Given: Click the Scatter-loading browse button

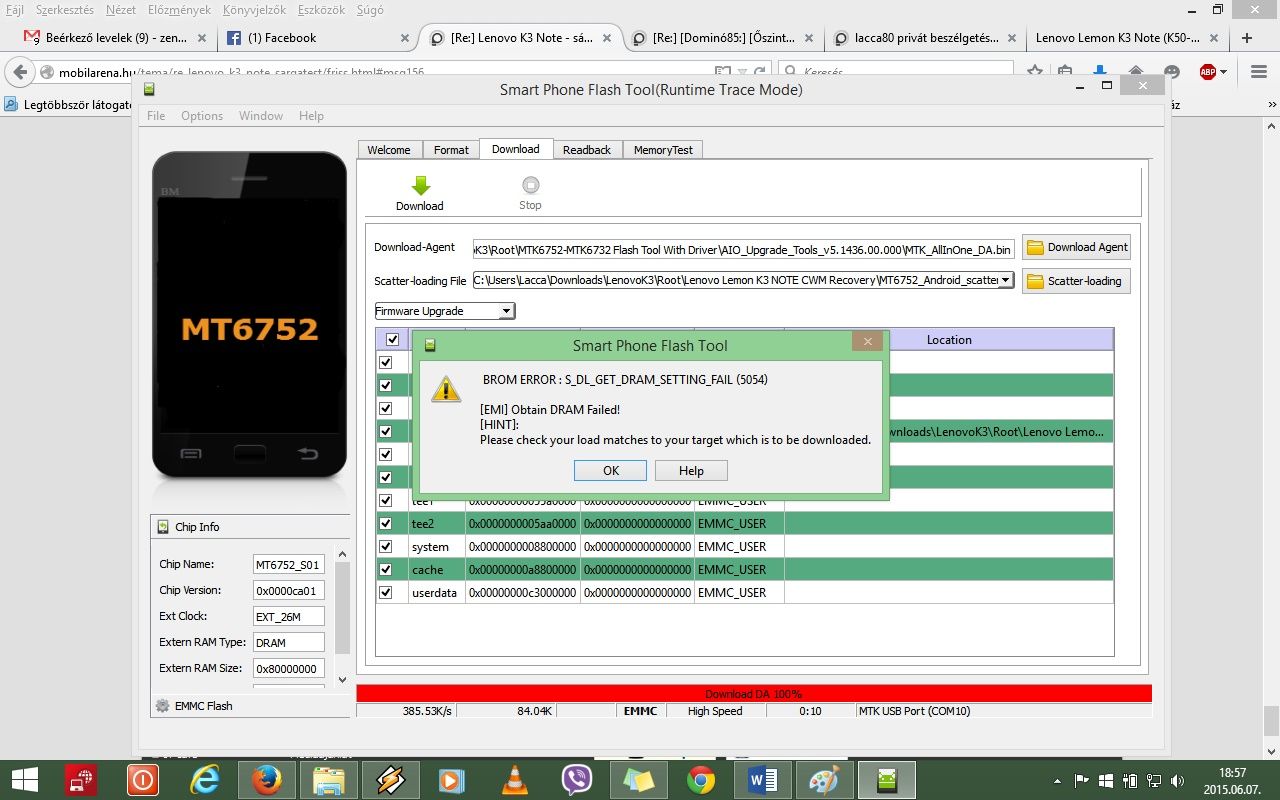Looking at the screenshot, I should coord(1076,281).
